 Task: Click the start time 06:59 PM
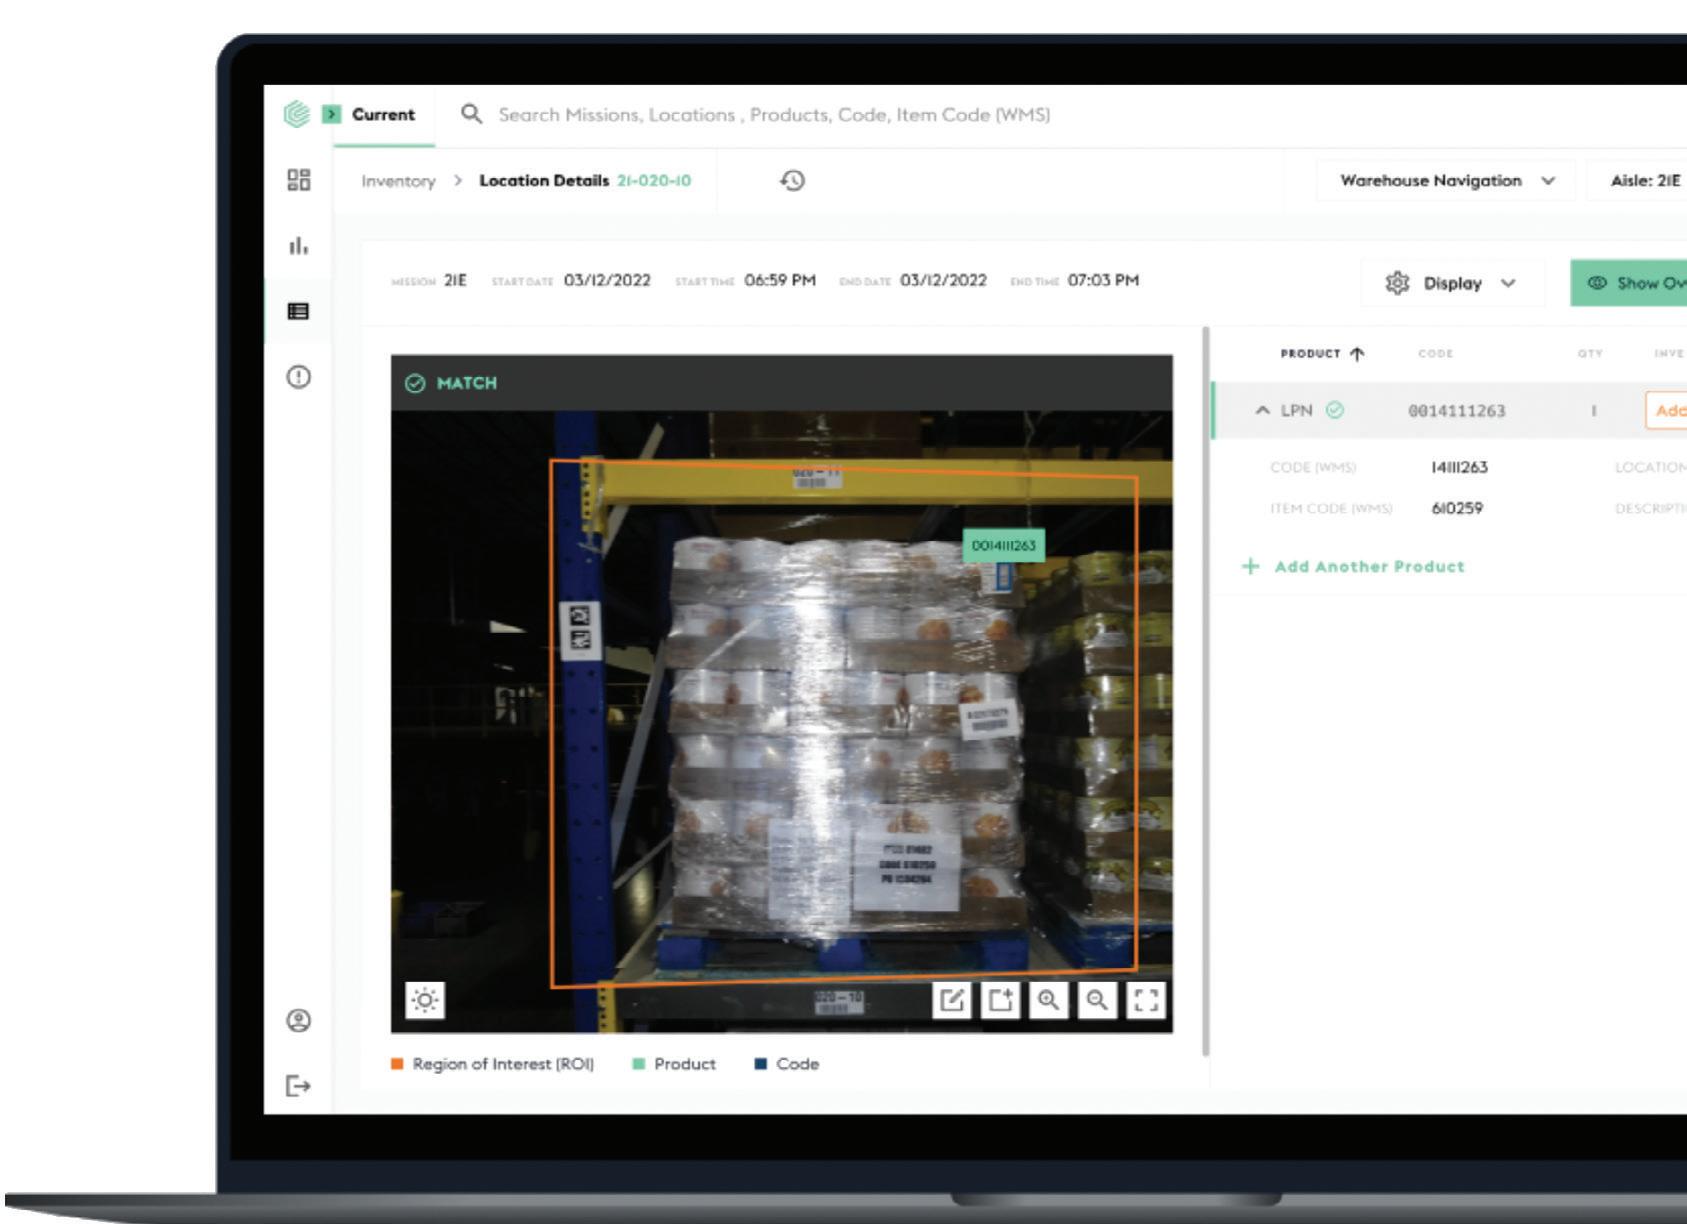tap(780, 280)
